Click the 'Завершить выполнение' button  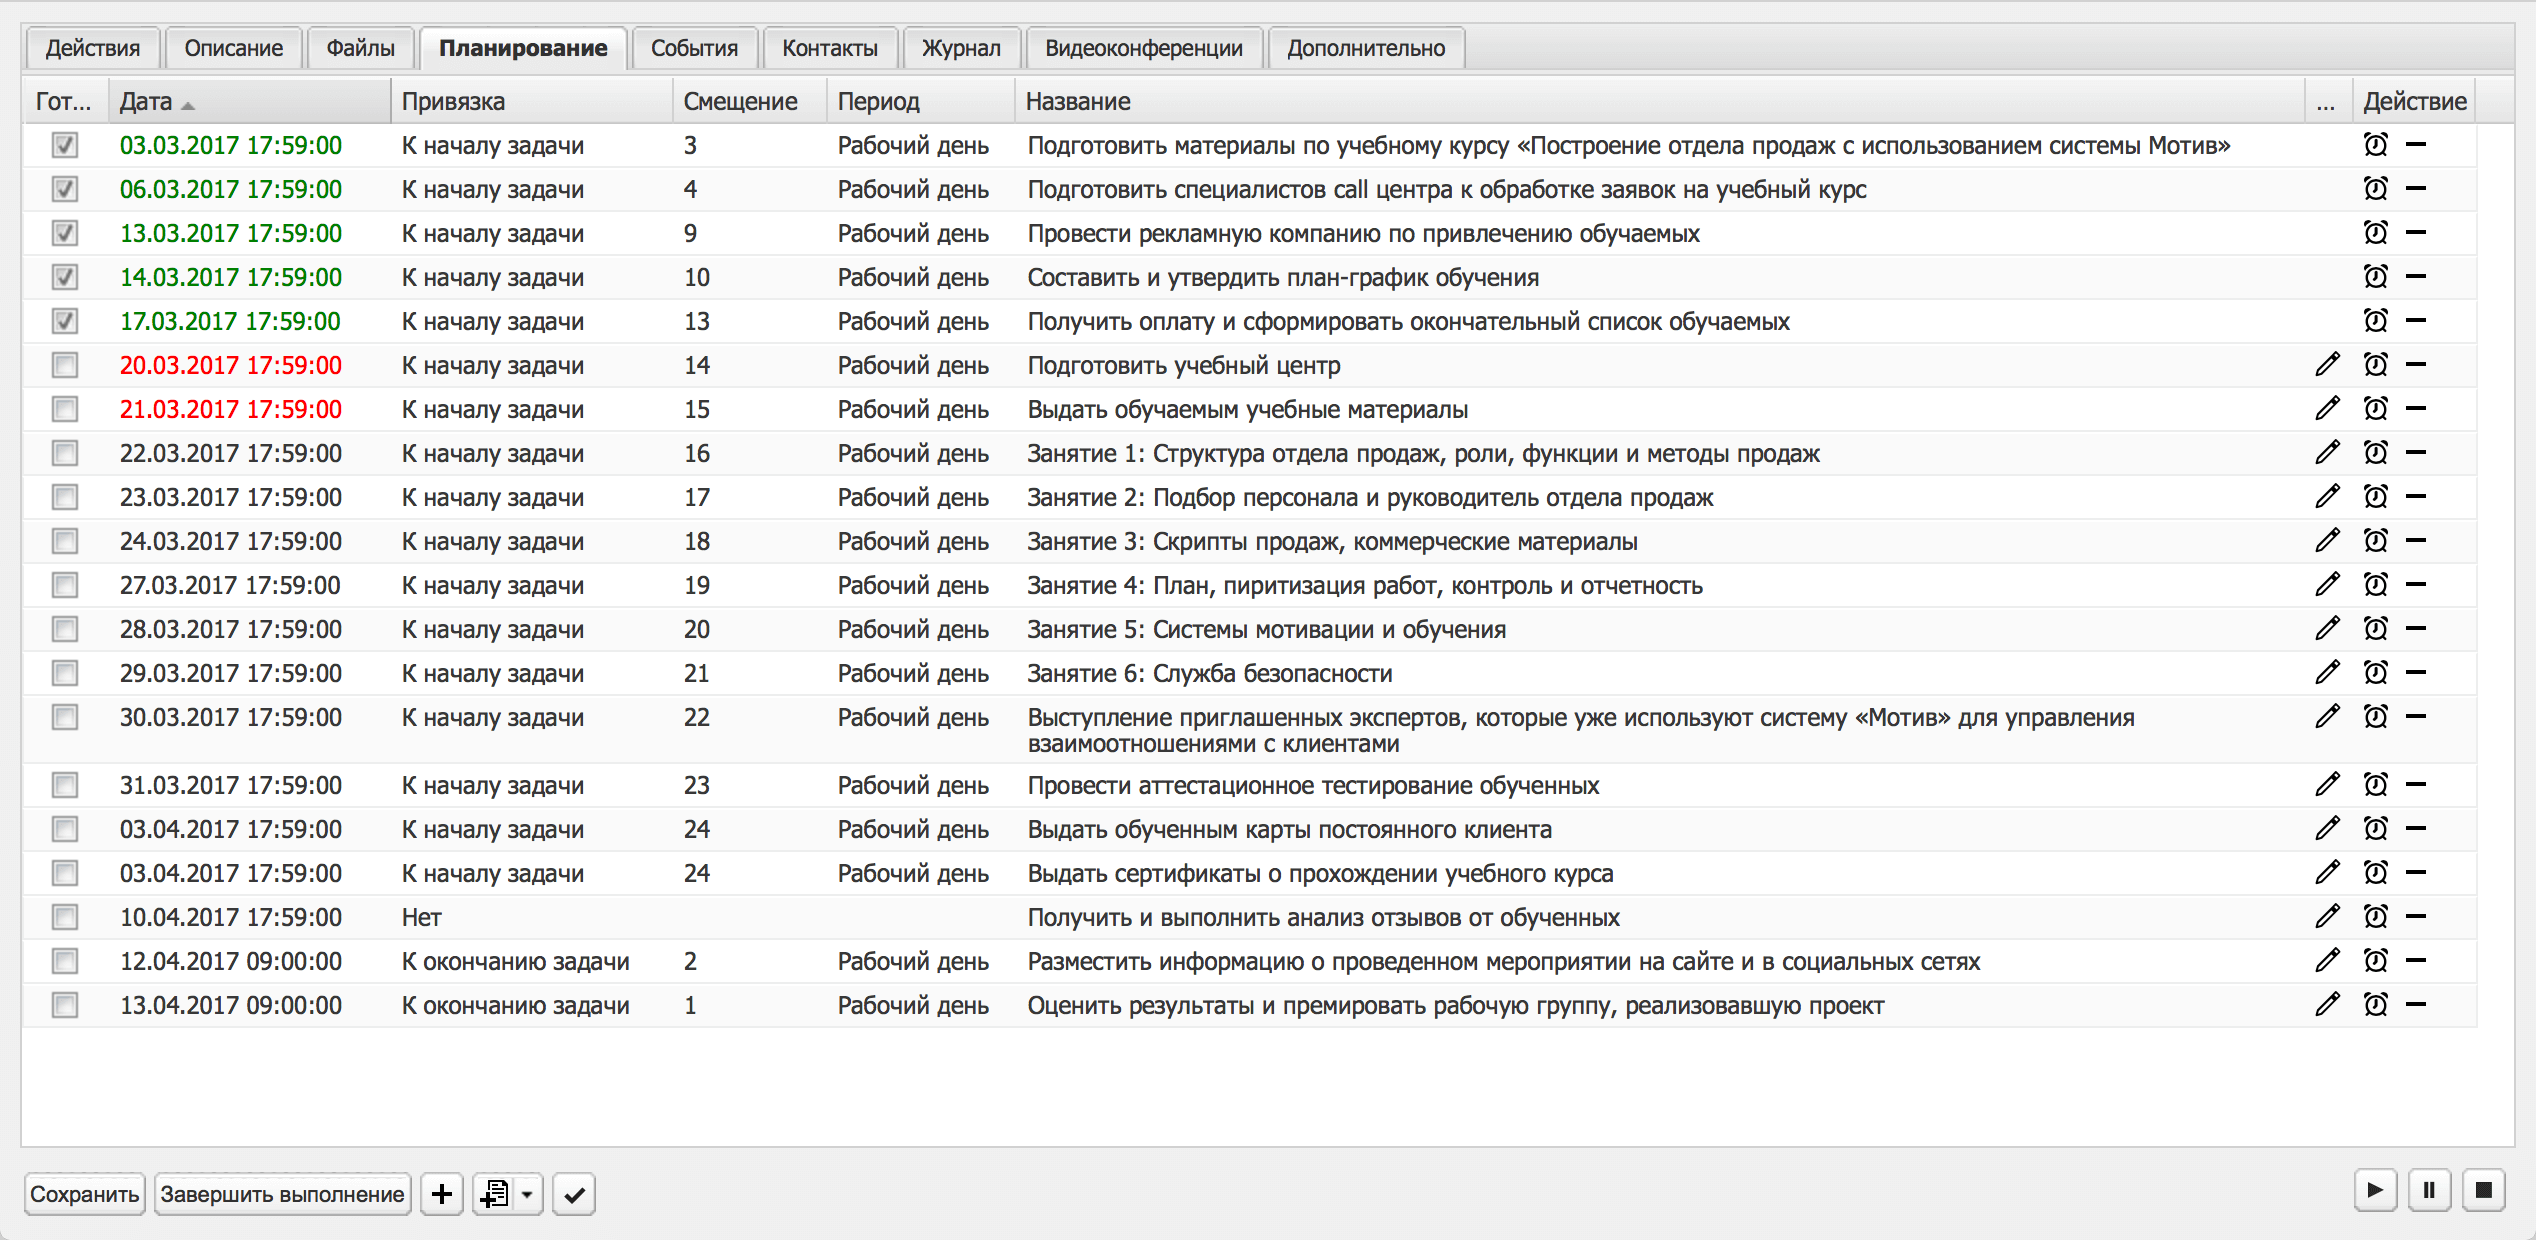pos(283,1194)
